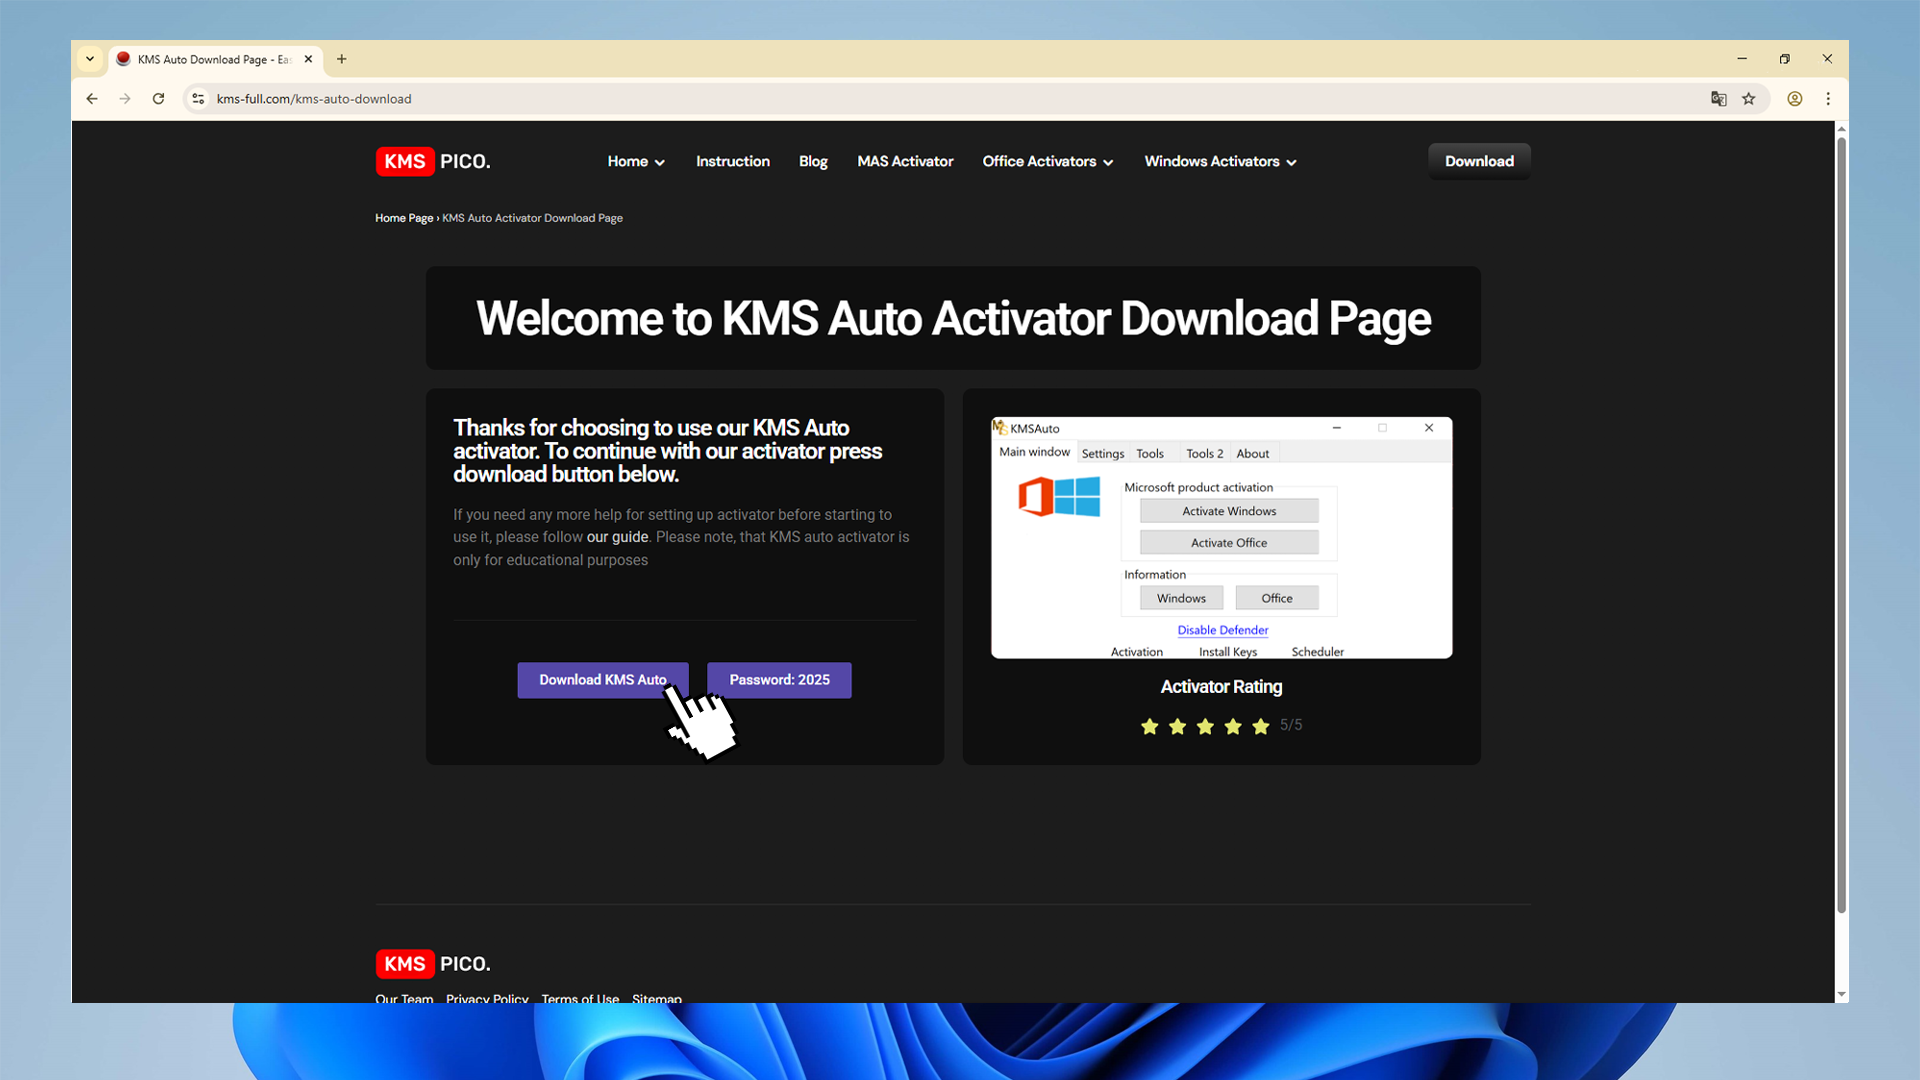
Task: Bookmark page with the star icon
Action: 1749,99
